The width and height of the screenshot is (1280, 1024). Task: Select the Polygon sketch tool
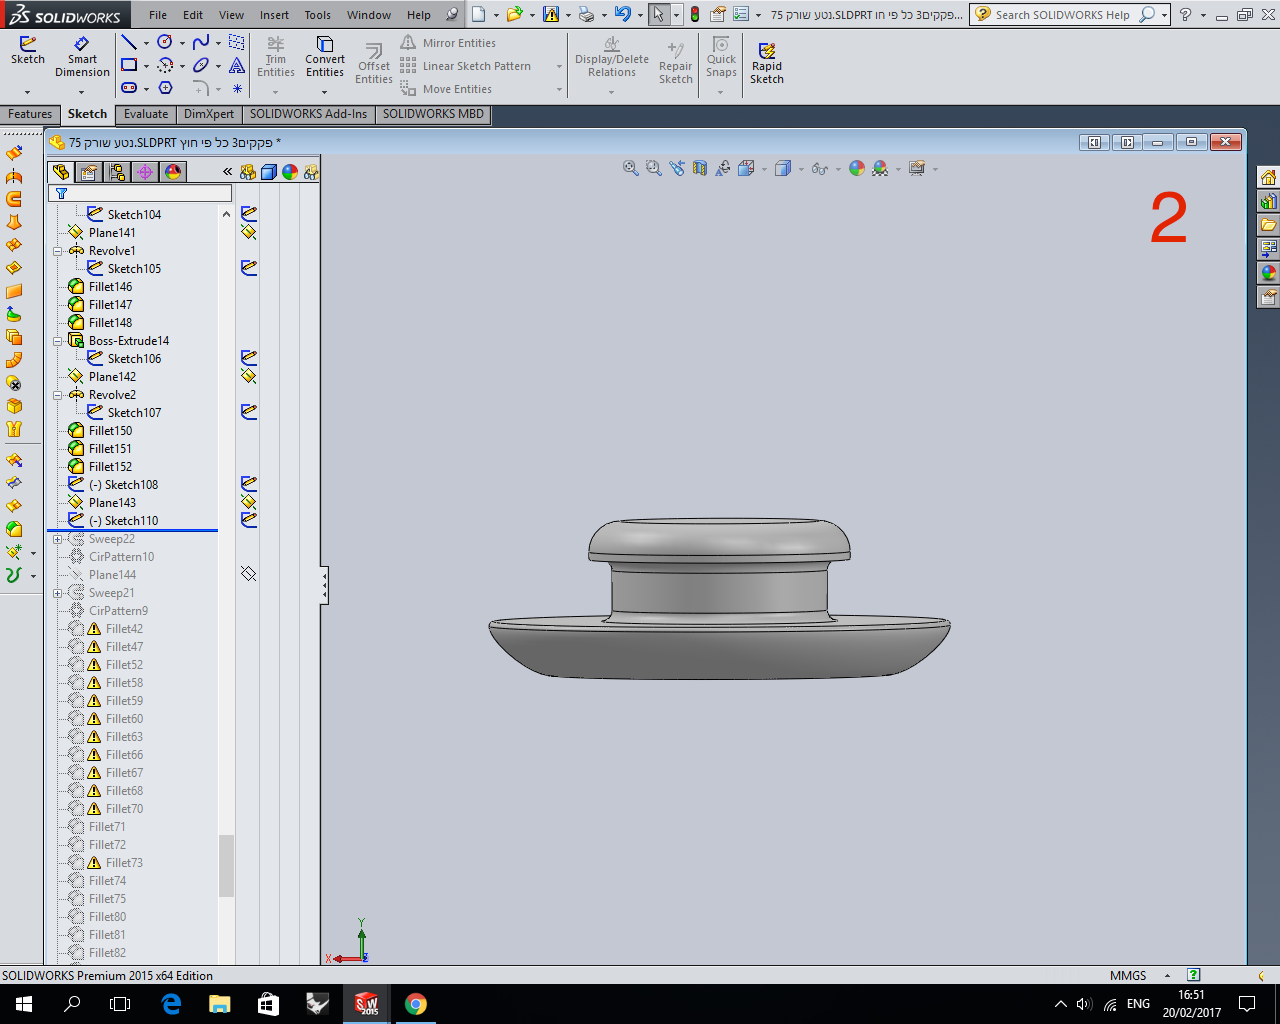[165, 88]
